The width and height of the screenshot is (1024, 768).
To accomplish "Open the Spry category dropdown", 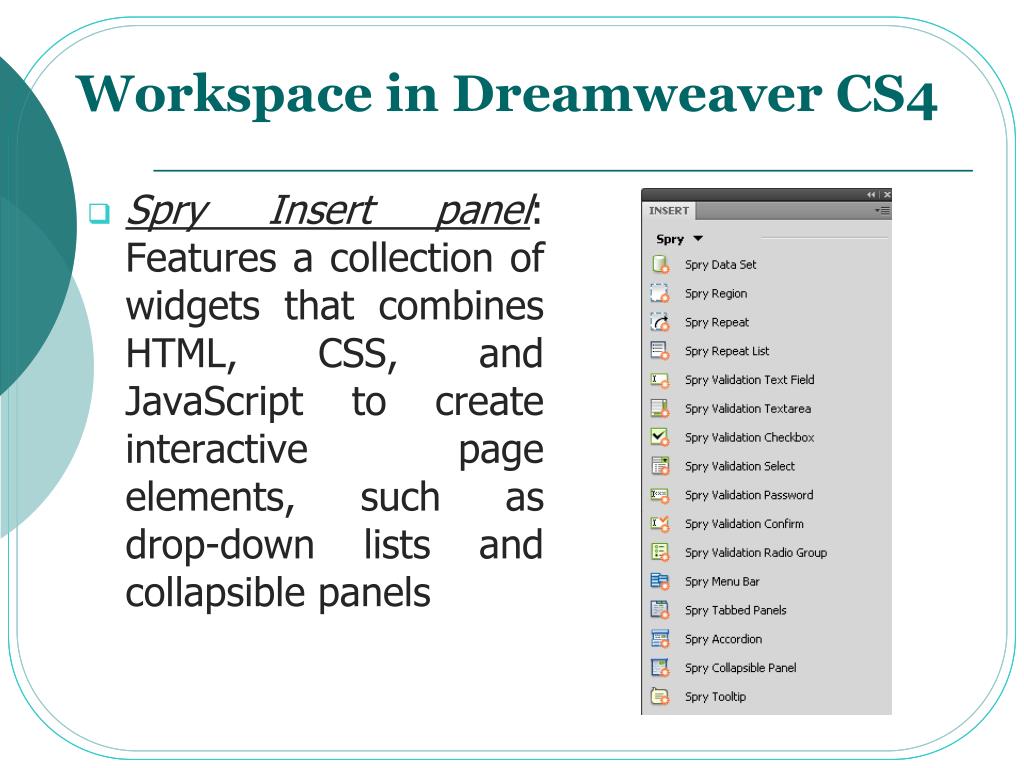I will click(x=679, y=239).
